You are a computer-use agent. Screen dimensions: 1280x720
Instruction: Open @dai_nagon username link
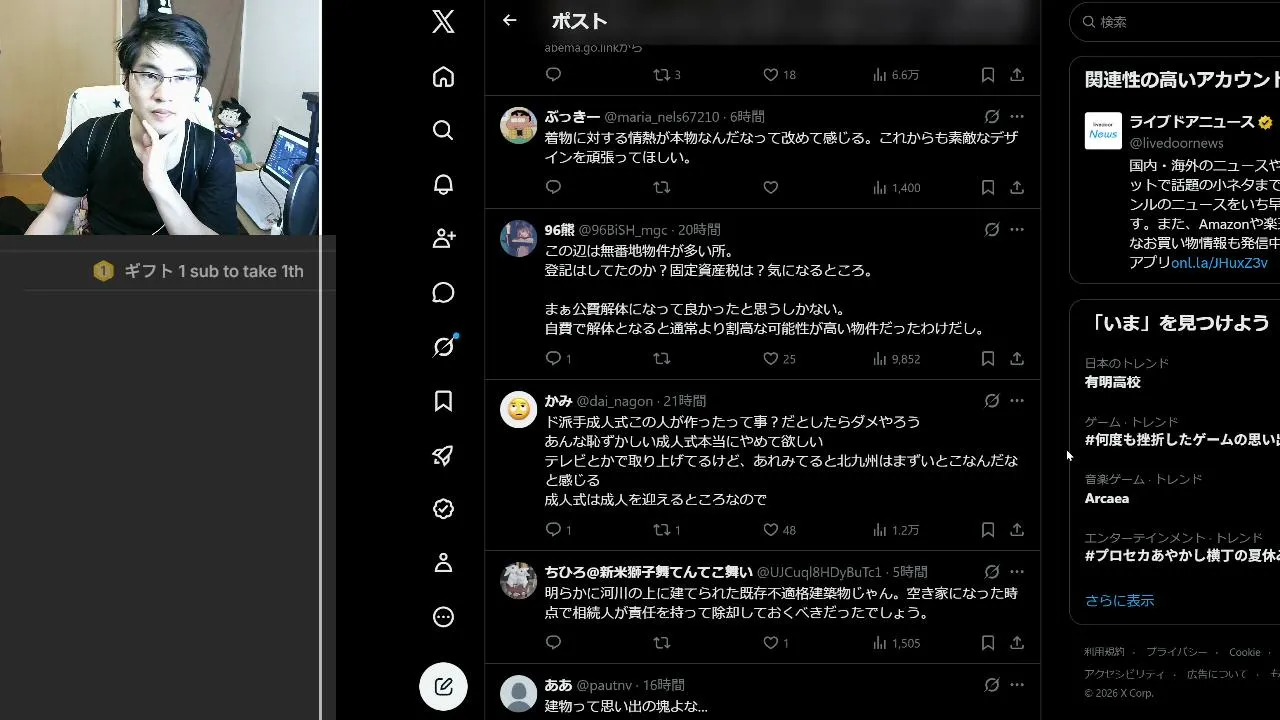pyautogui.click(x=615, y=401)
